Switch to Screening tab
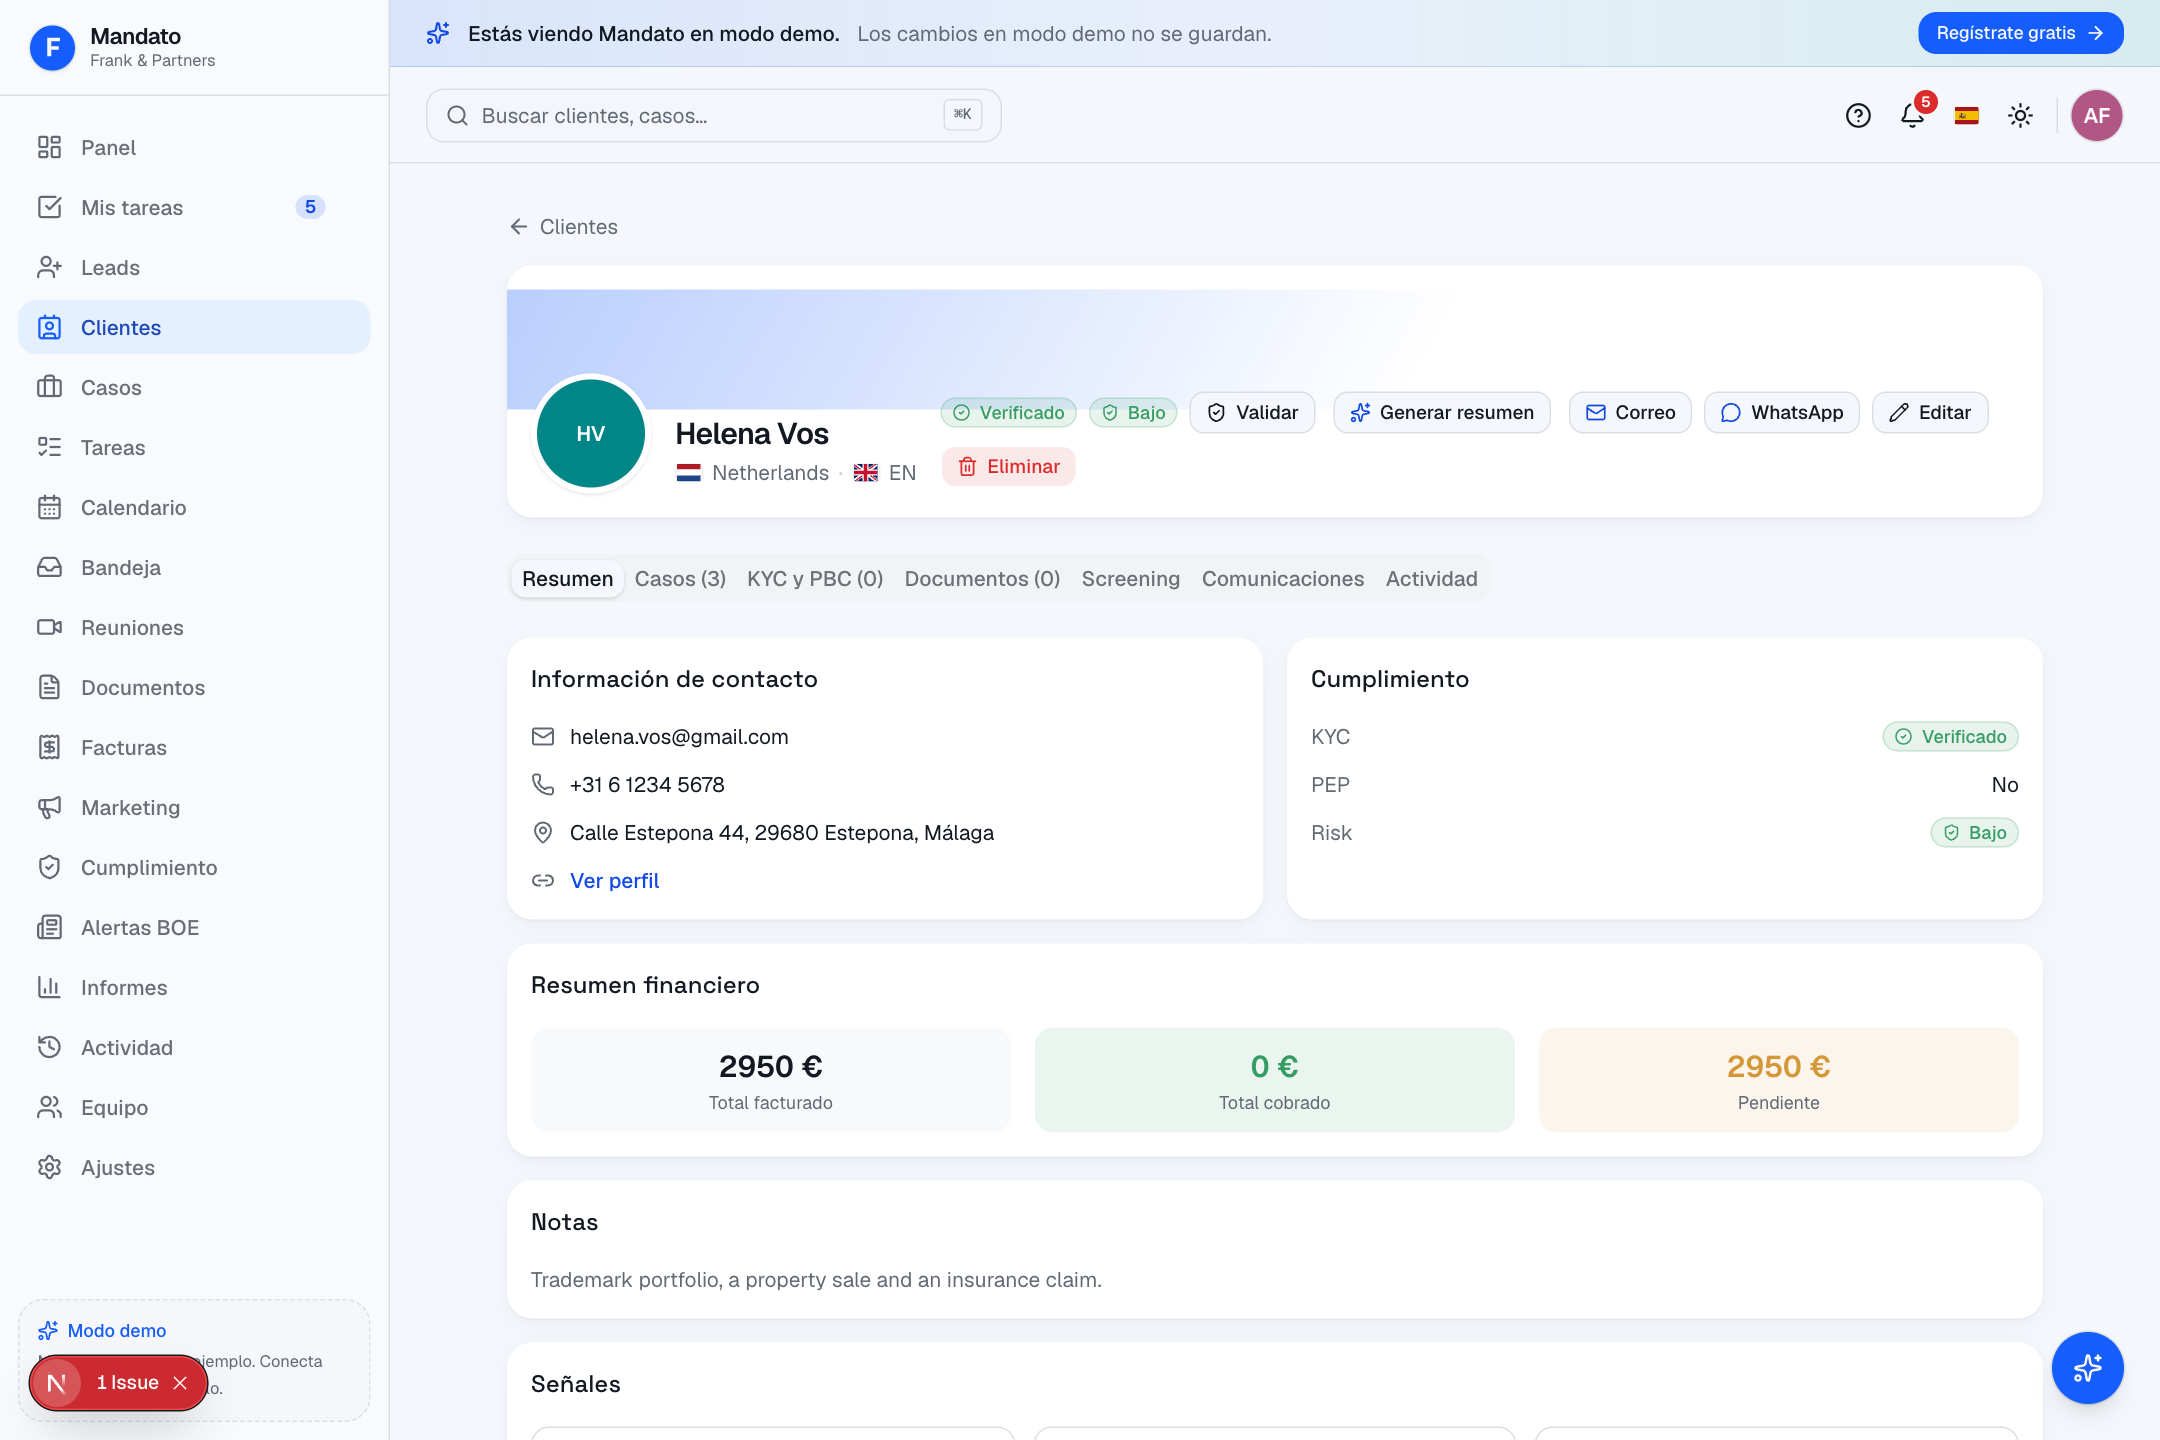The image size is (2160, 1440). tap(1130, 579)
